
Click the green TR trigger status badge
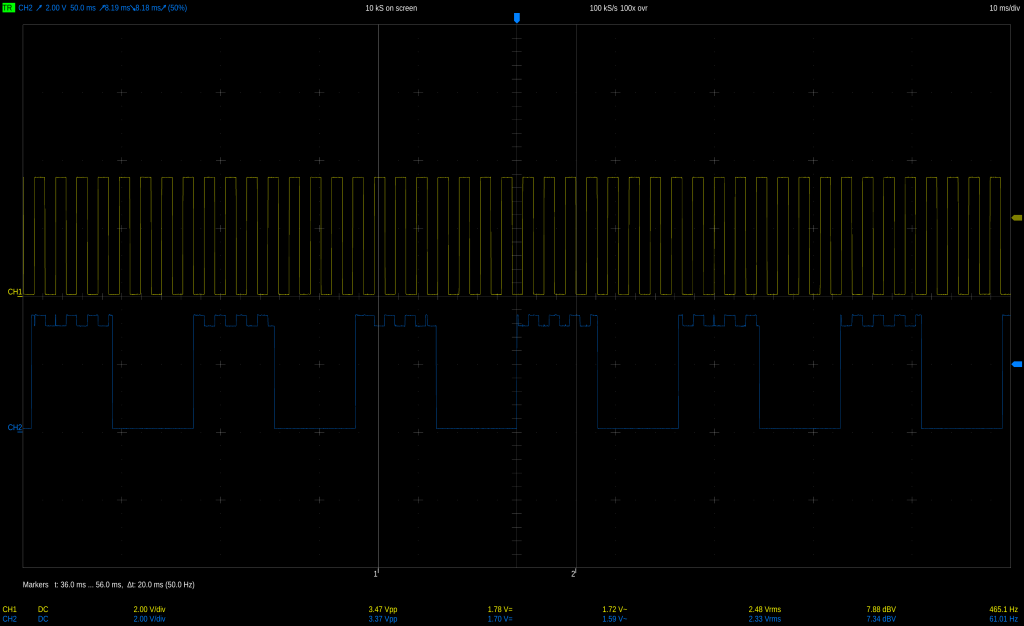(x=8, y=8)
